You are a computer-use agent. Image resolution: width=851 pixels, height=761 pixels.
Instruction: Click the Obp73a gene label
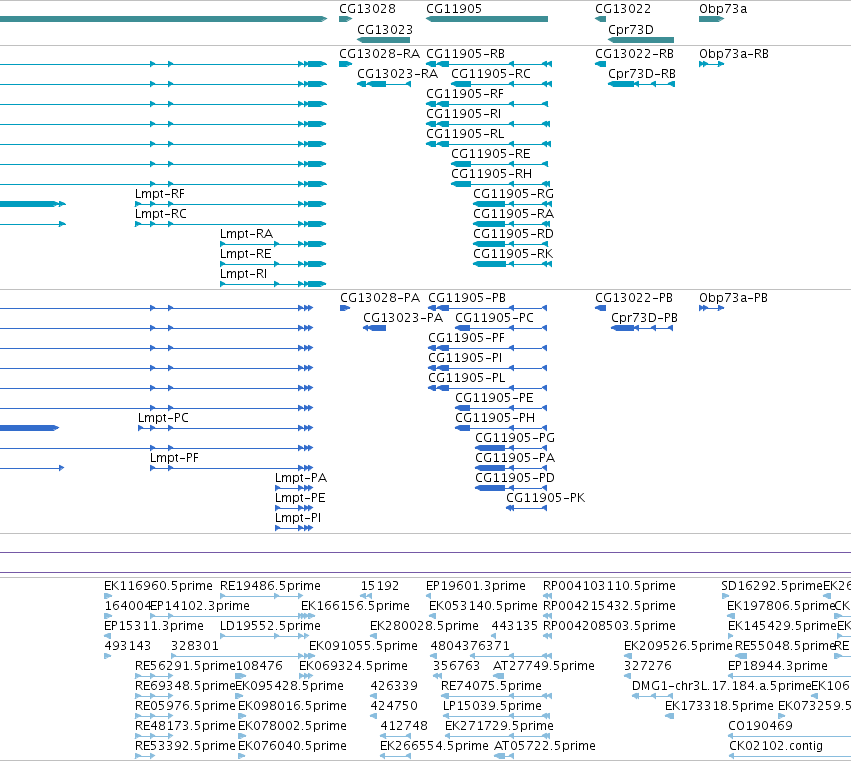pos(723,9)
